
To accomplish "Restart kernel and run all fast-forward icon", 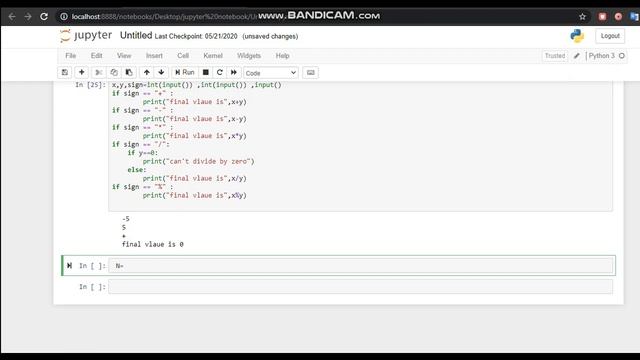I will (x=234, y=72).
